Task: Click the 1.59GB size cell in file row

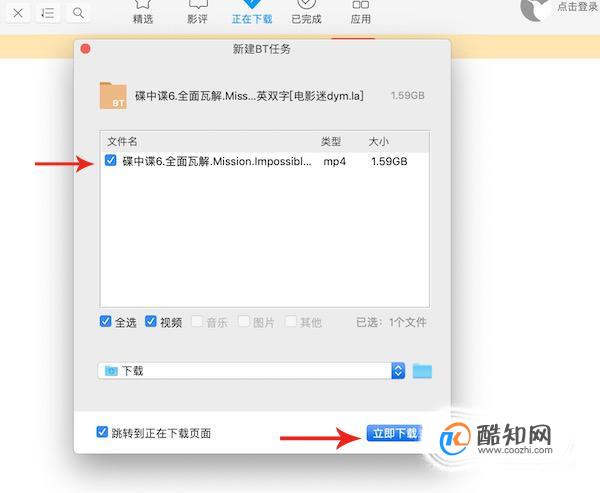Action: [389, 162]
